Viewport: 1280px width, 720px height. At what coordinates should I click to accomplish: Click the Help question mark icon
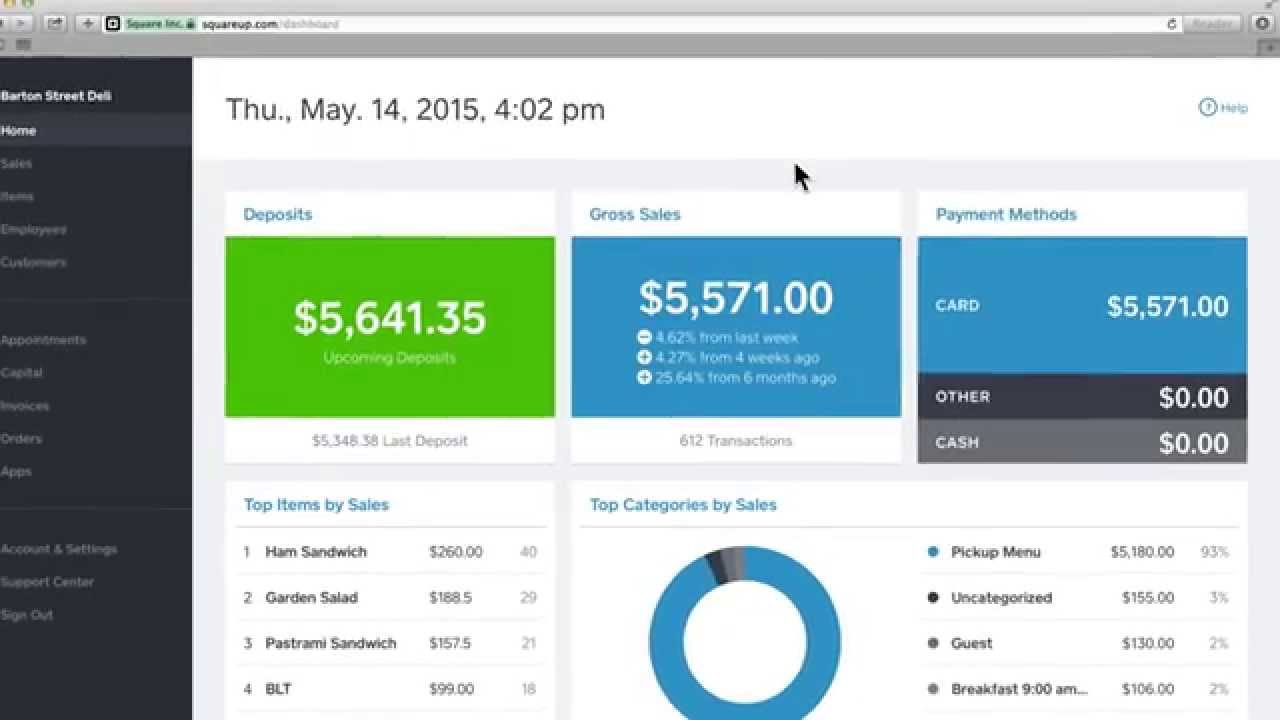[x=1208, y=107]
